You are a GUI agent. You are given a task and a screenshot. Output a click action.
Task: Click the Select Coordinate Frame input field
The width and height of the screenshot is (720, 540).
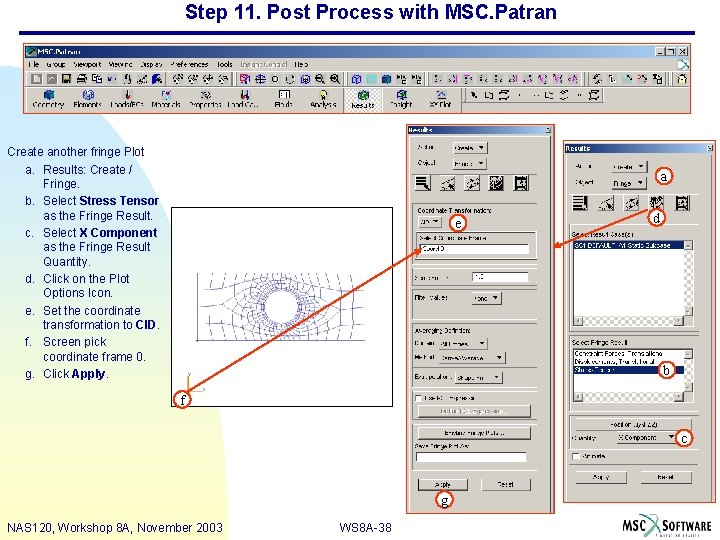pos(474,249)
